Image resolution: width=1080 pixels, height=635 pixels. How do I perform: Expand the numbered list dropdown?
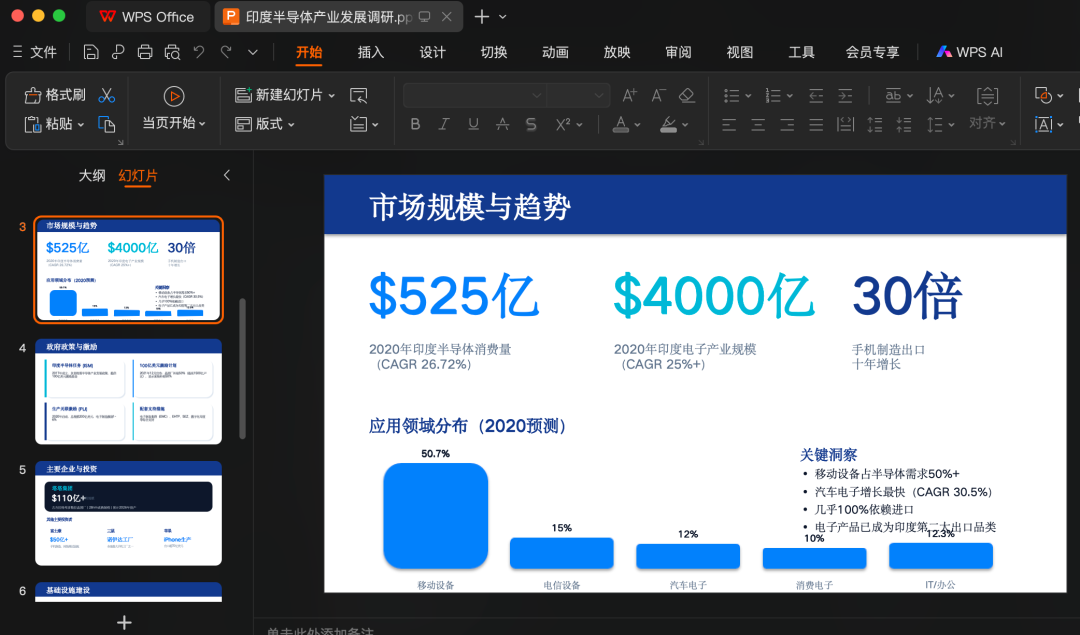click(789, 96)
